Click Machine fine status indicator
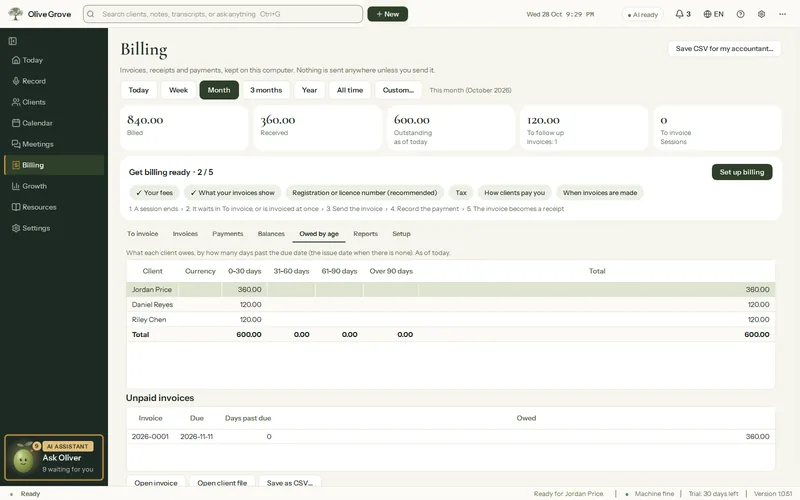The width and height of the screenshot is (800, 500). tap(650, 494)
